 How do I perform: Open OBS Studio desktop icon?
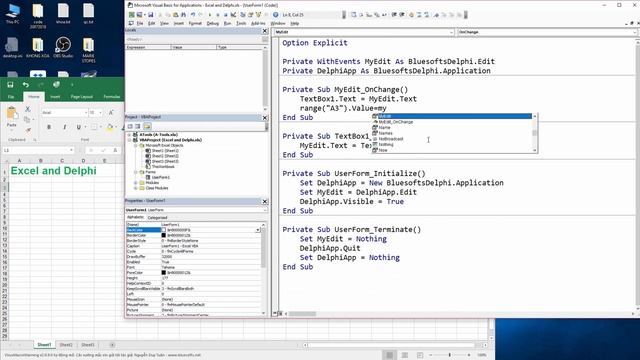[x=63, y=47]
